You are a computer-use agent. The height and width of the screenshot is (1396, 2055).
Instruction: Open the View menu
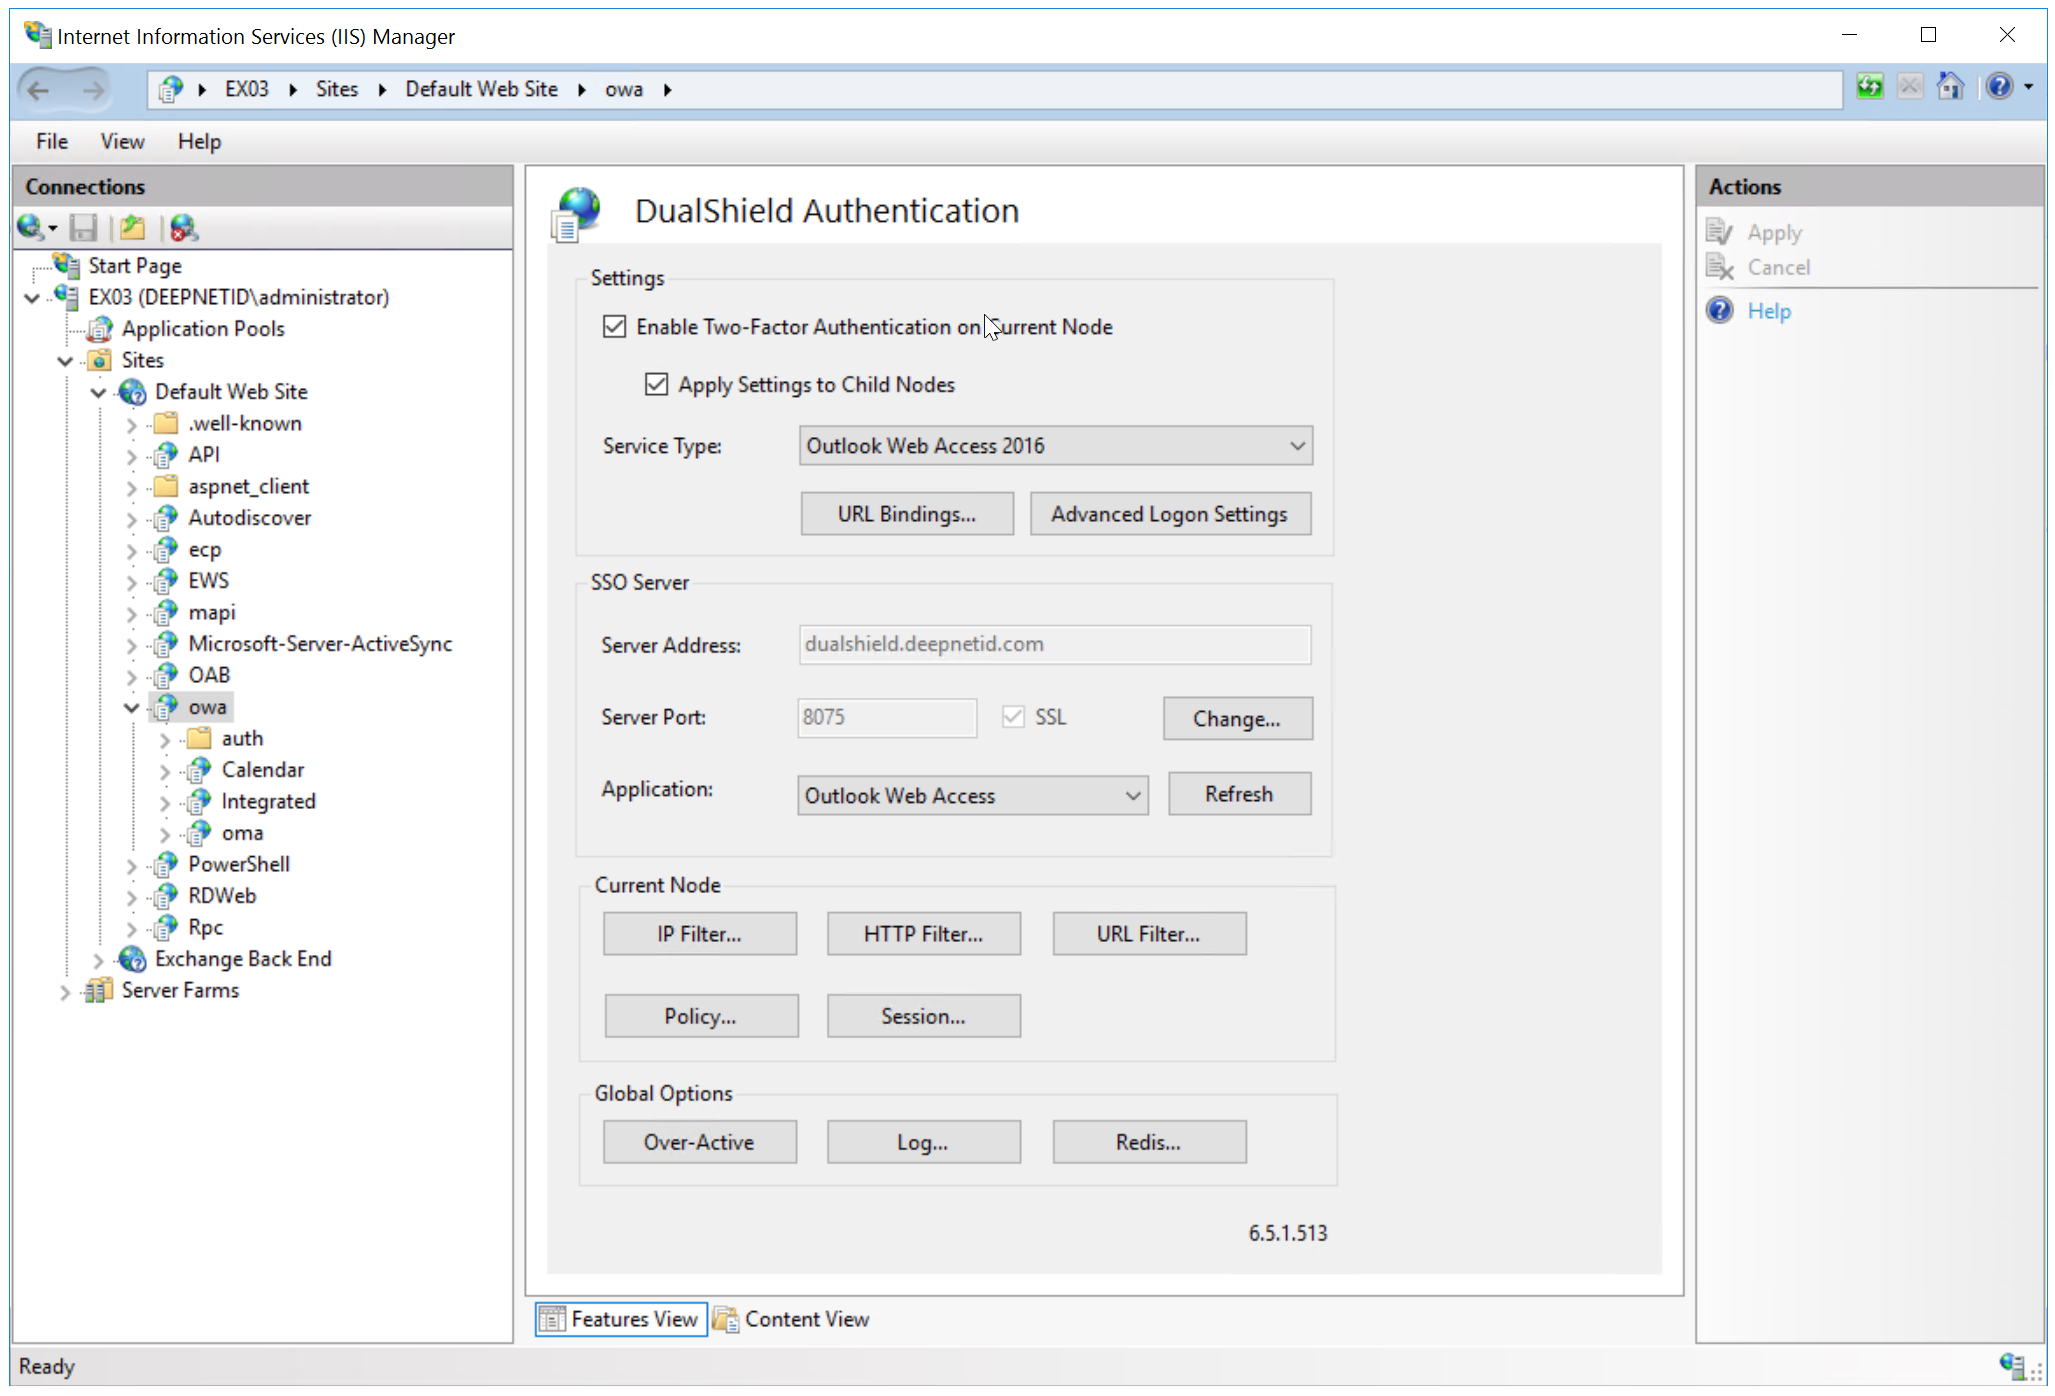(x=122, y=142)
